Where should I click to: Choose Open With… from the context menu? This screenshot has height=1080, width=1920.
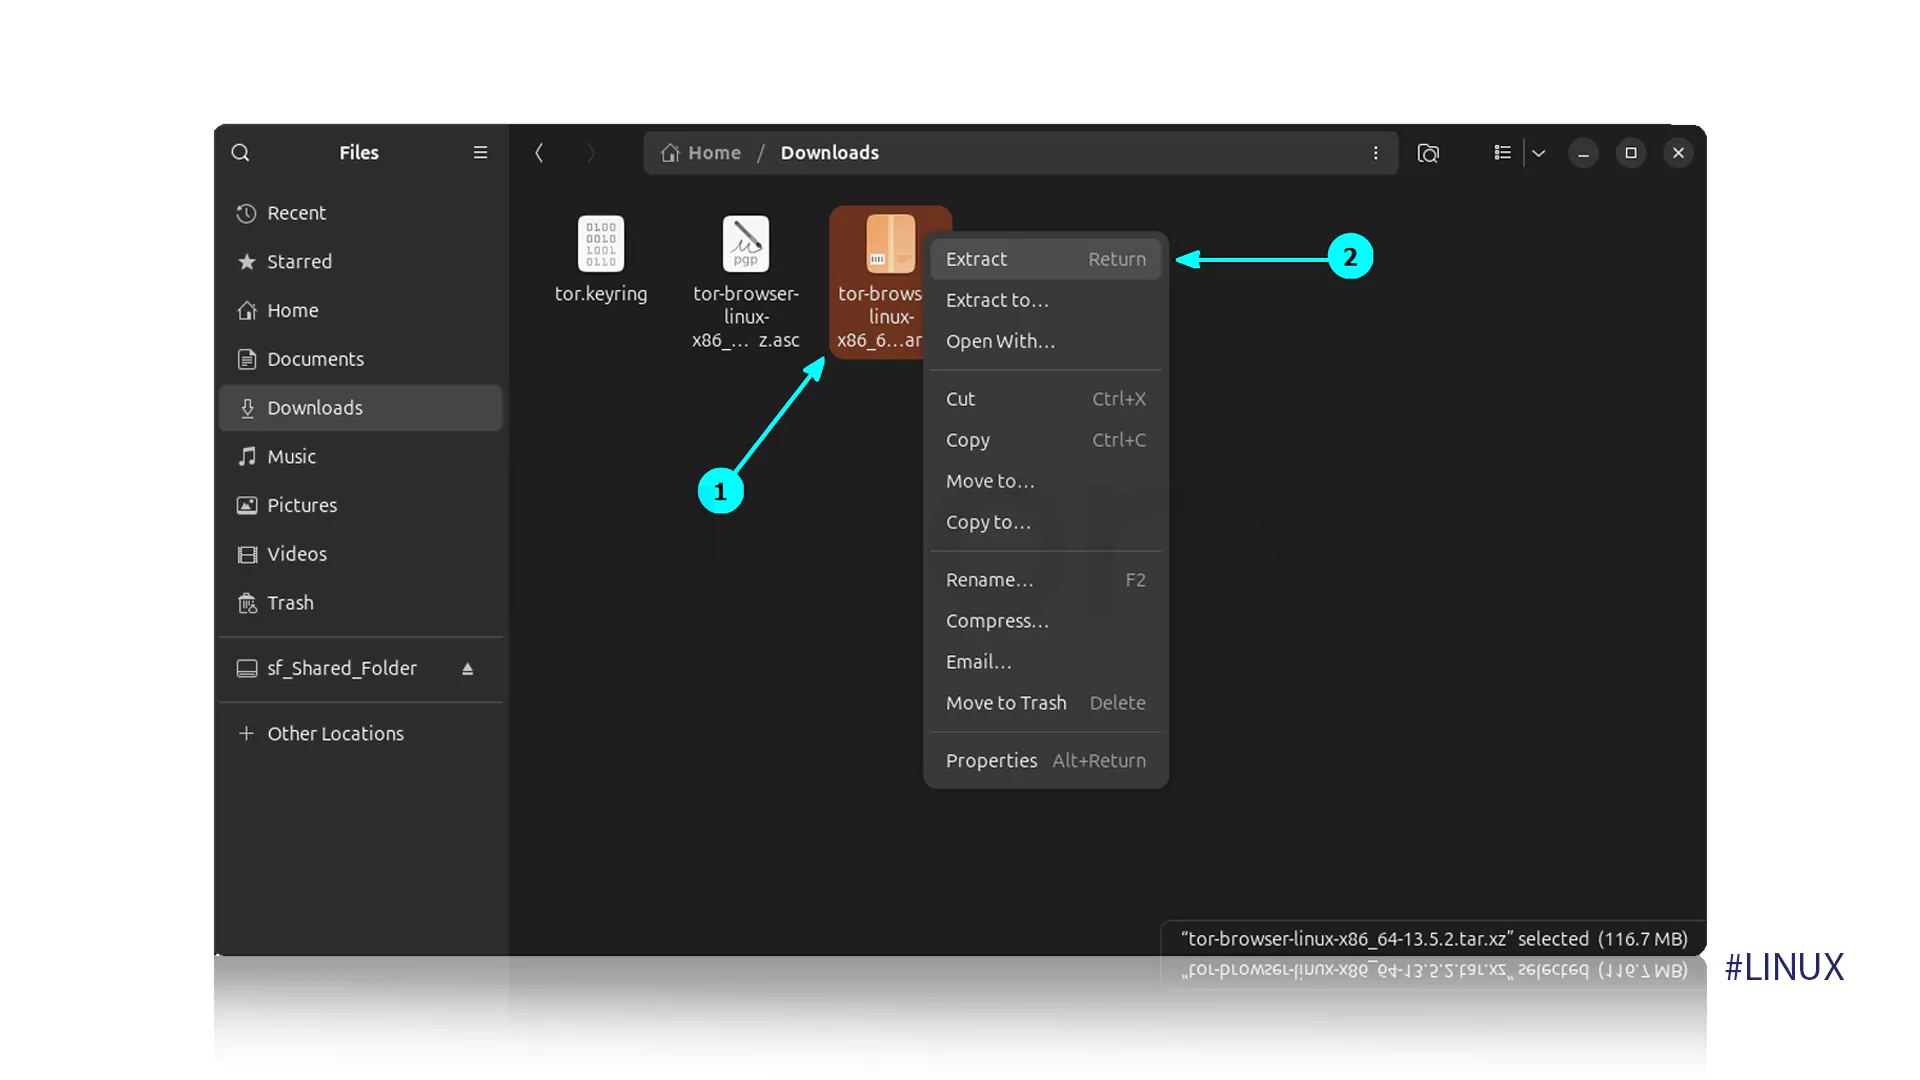pyautogui.click(x=1046, y=341)
